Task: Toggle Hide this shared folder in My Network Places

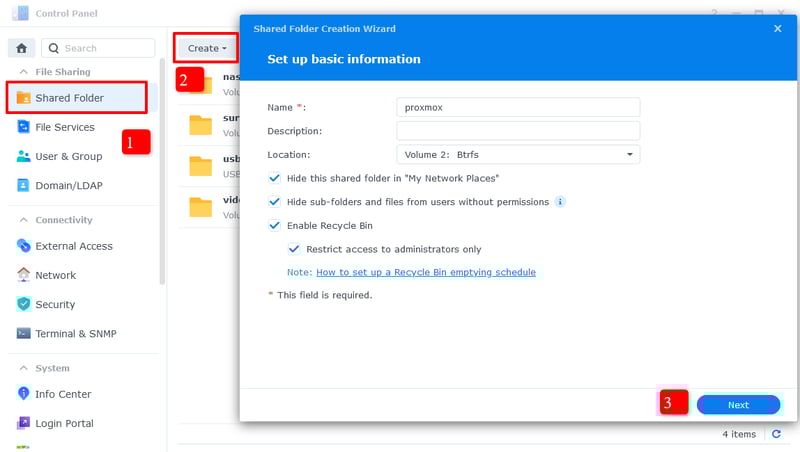Action: pos(275,178)
